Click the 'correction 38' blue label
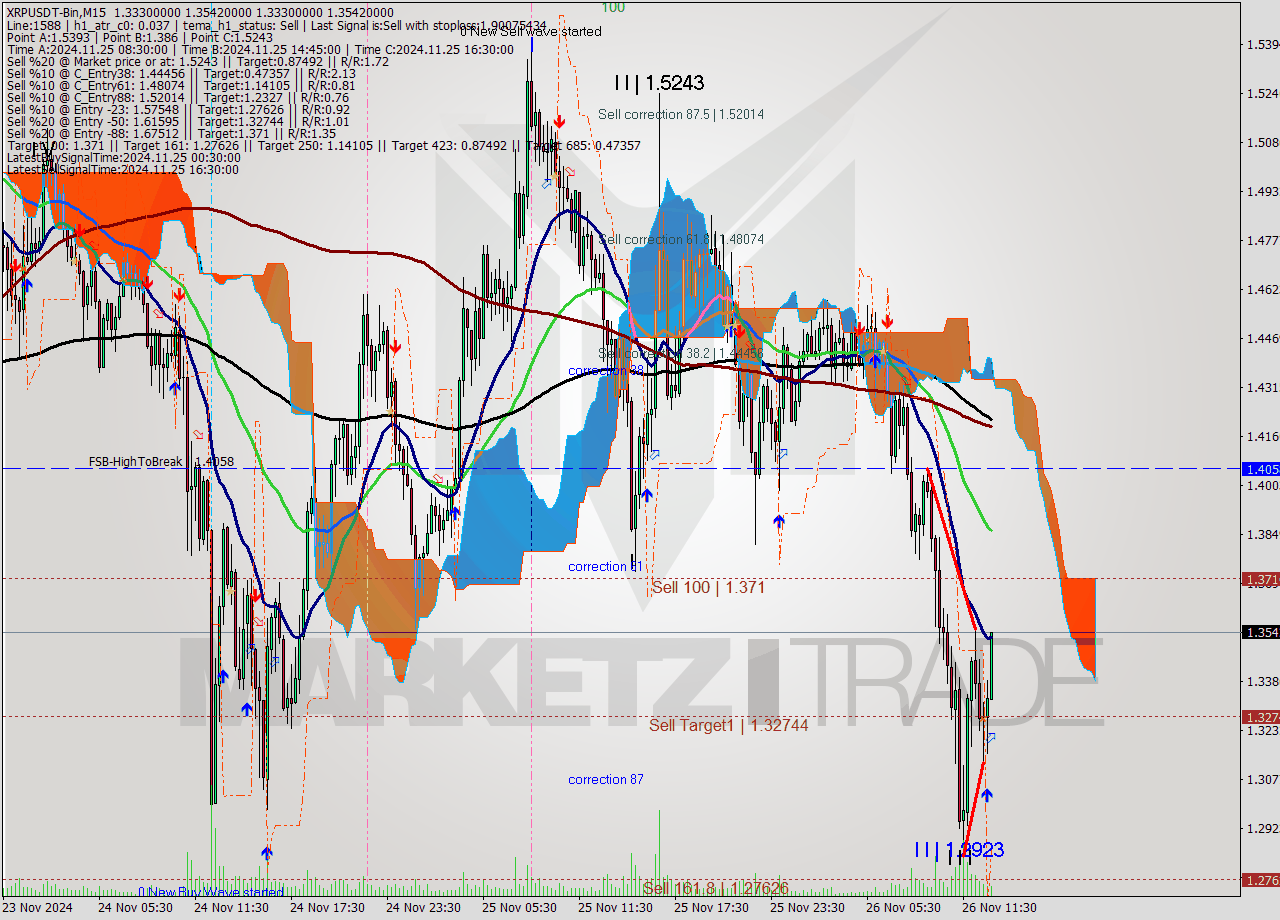 pos(606,371)
